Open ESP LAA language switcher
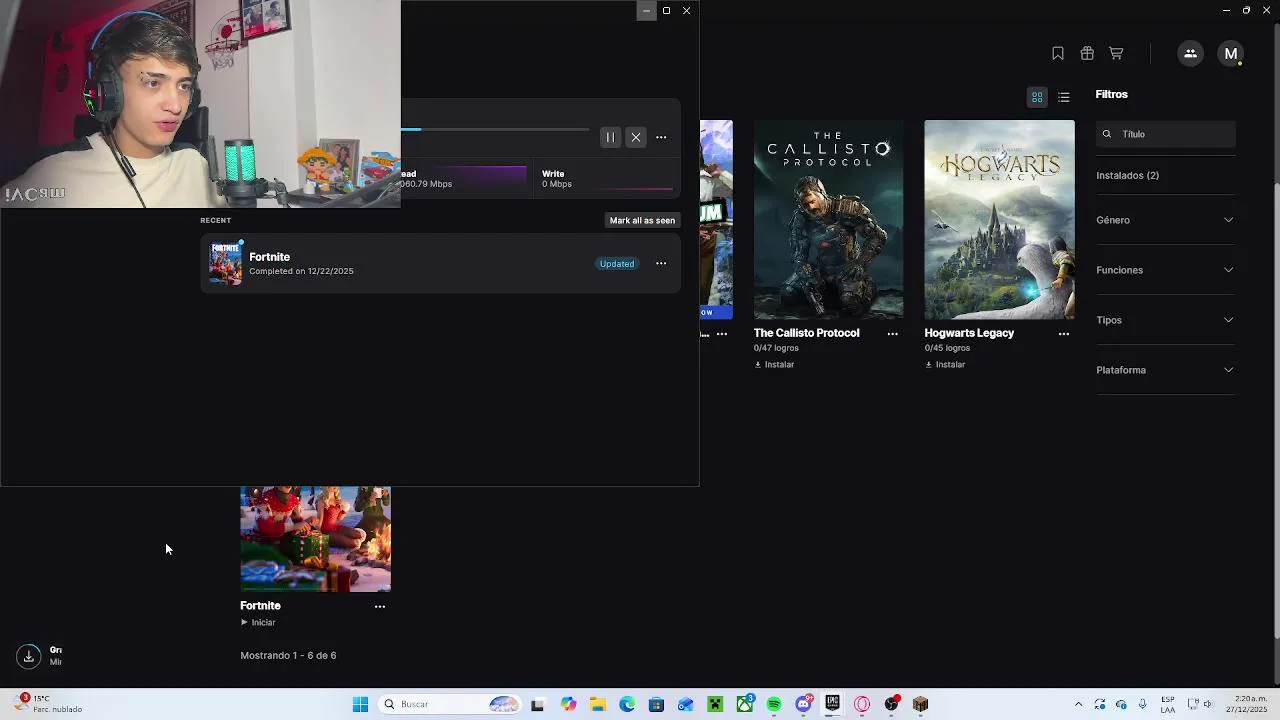Image resolution: width=1280 pixels, height=720 pixels. point(1168,704)
